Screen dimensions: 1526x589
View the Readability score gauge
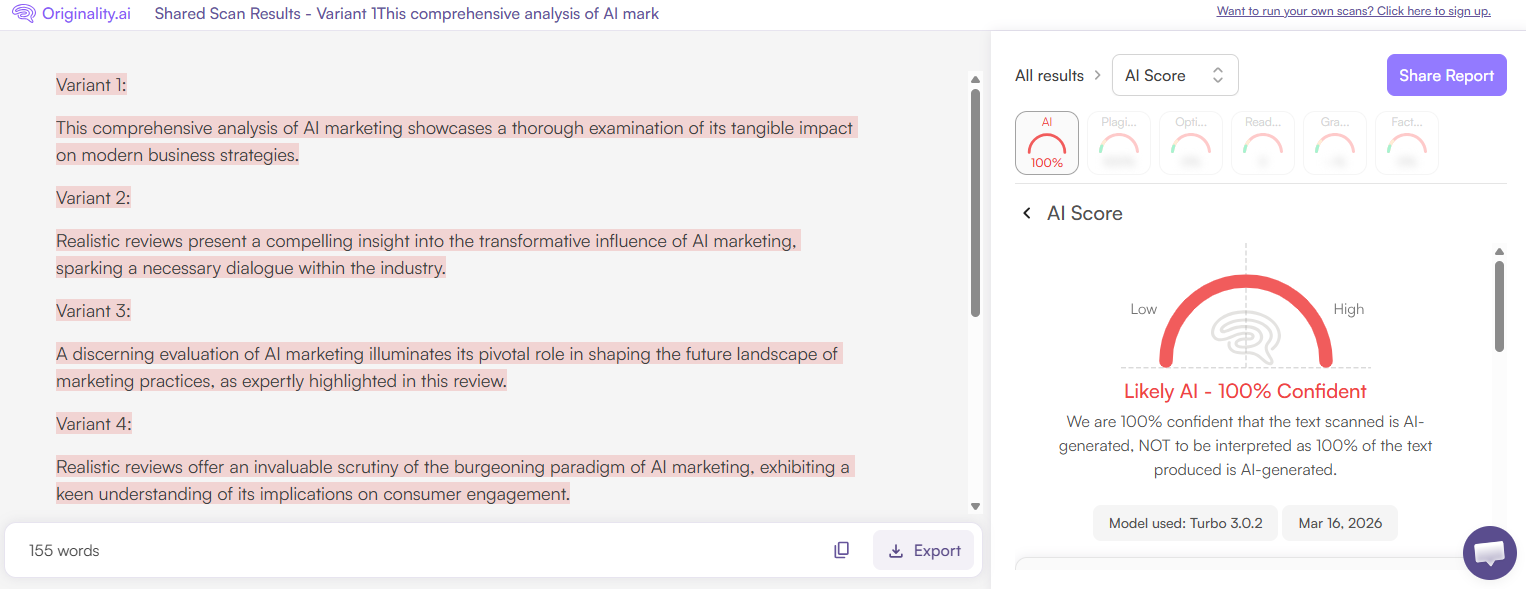click(x=1262, y=142)
